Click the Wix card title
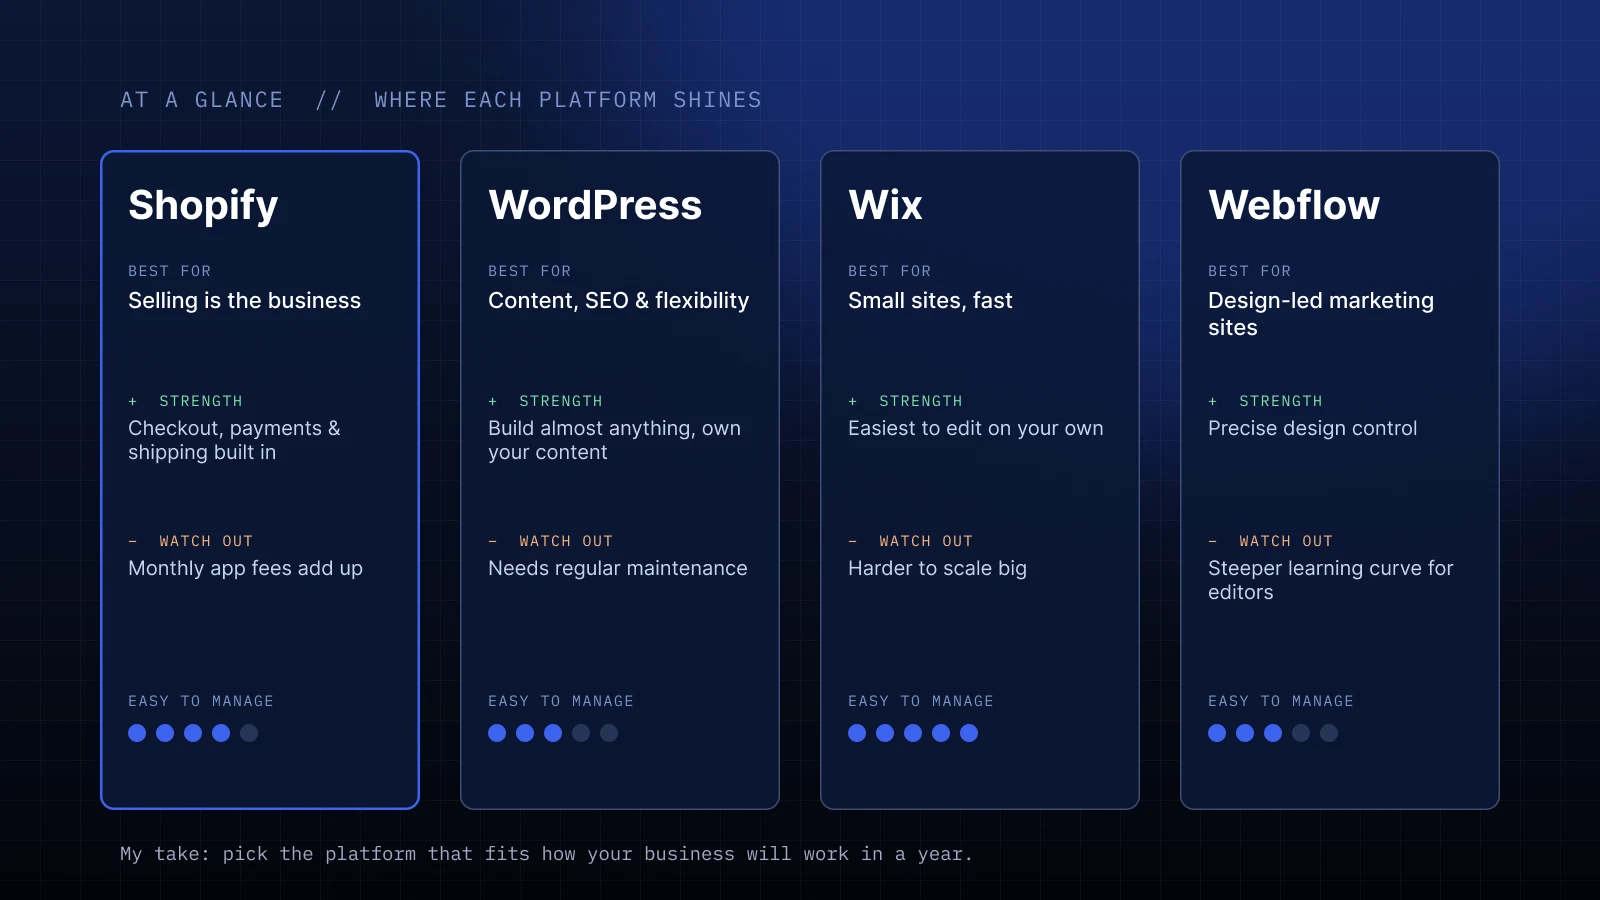 (x=885, y=205)
